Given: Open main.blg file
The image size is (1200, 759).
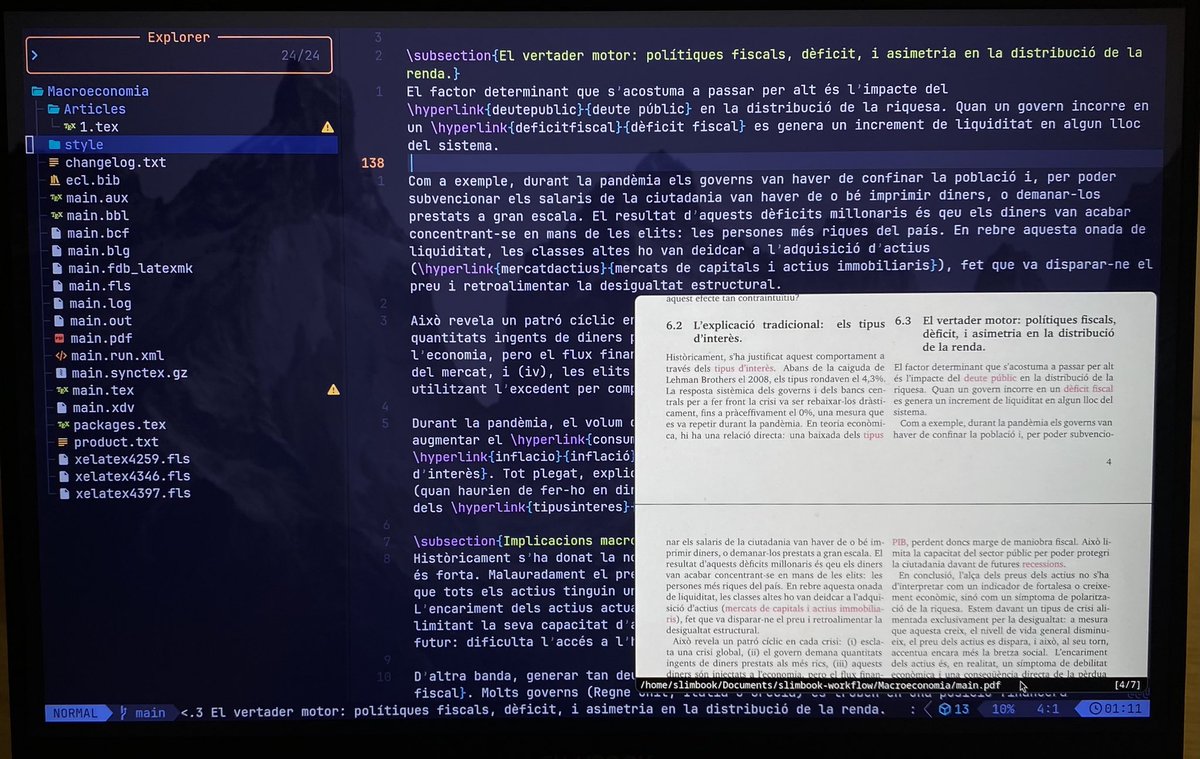Looking at the screenshot, I should point(99,251).
